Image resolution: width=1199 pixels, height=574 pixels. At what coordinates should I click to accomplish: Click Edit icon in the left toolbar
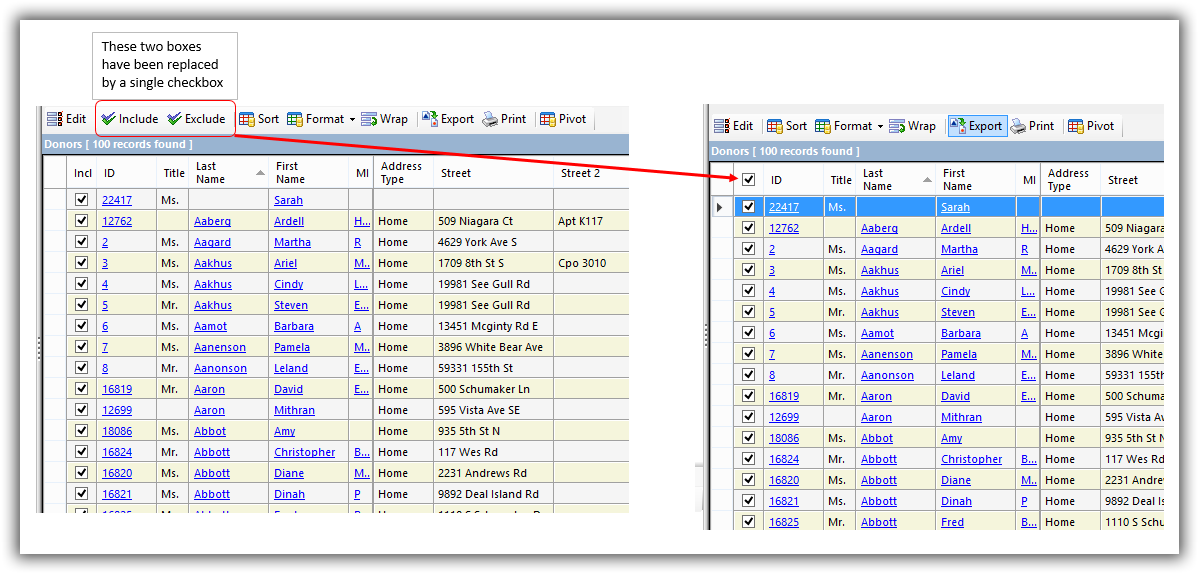coord(55,119)
